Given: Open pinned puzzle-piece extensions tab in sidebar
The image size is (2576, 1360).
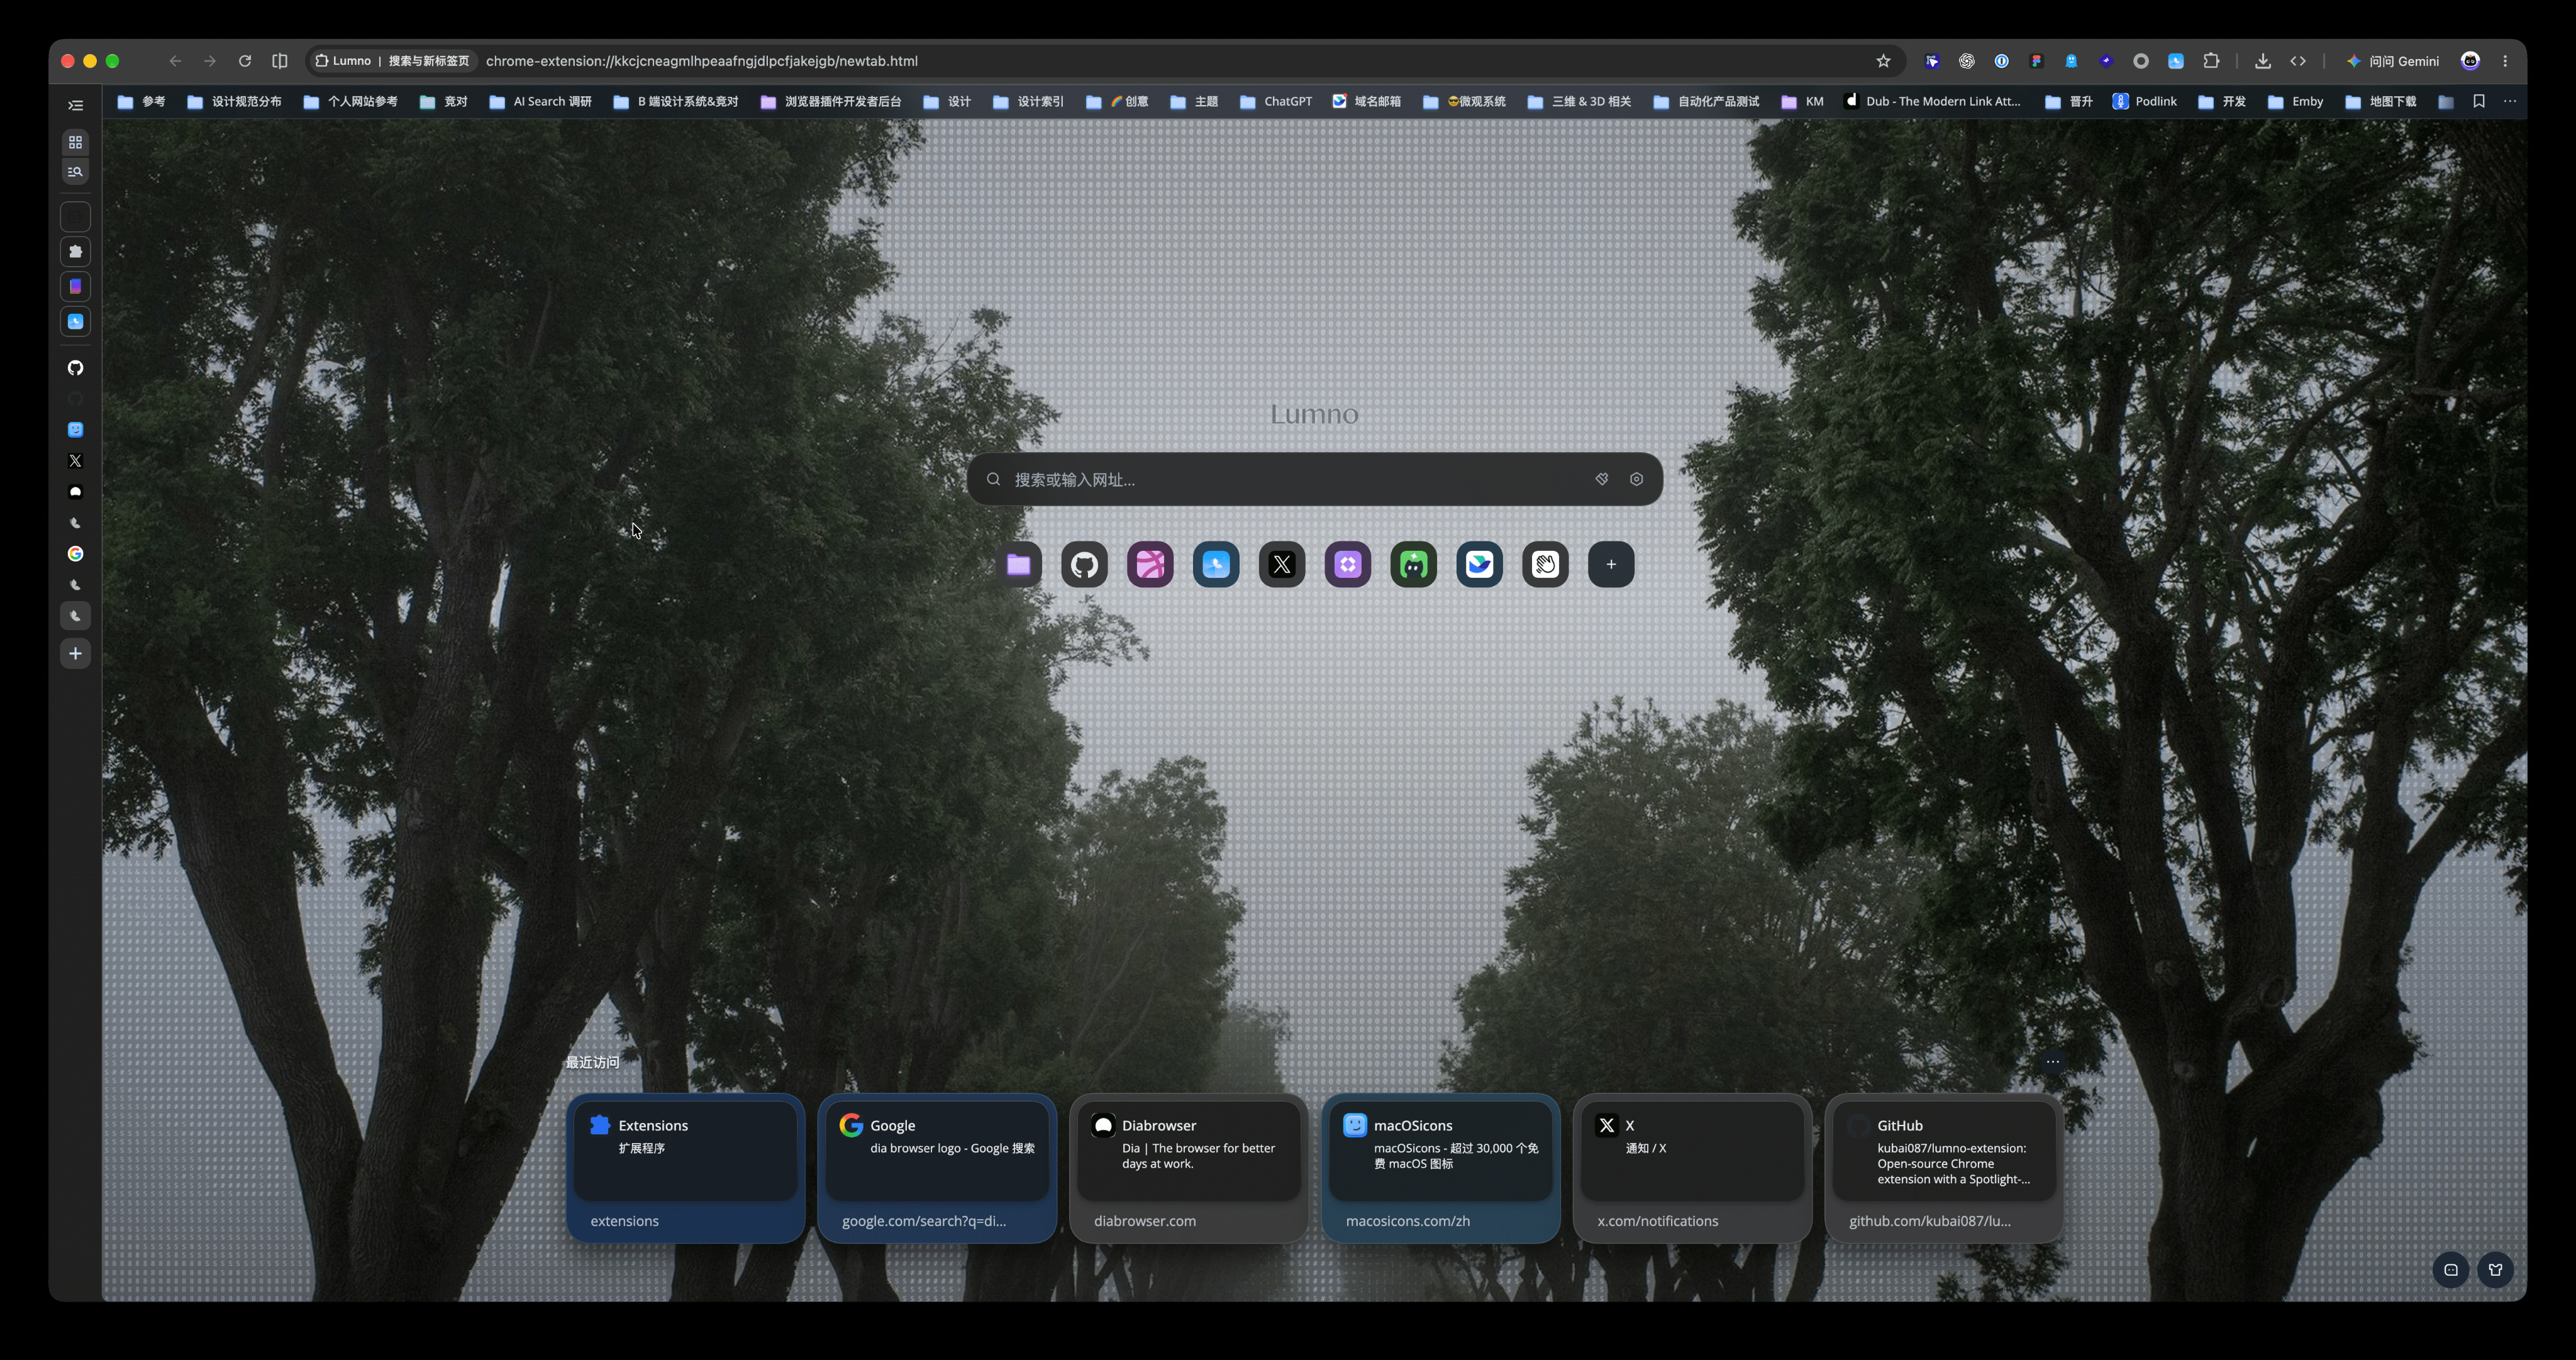Looking at the screenshot, I should tap(75, 252).
